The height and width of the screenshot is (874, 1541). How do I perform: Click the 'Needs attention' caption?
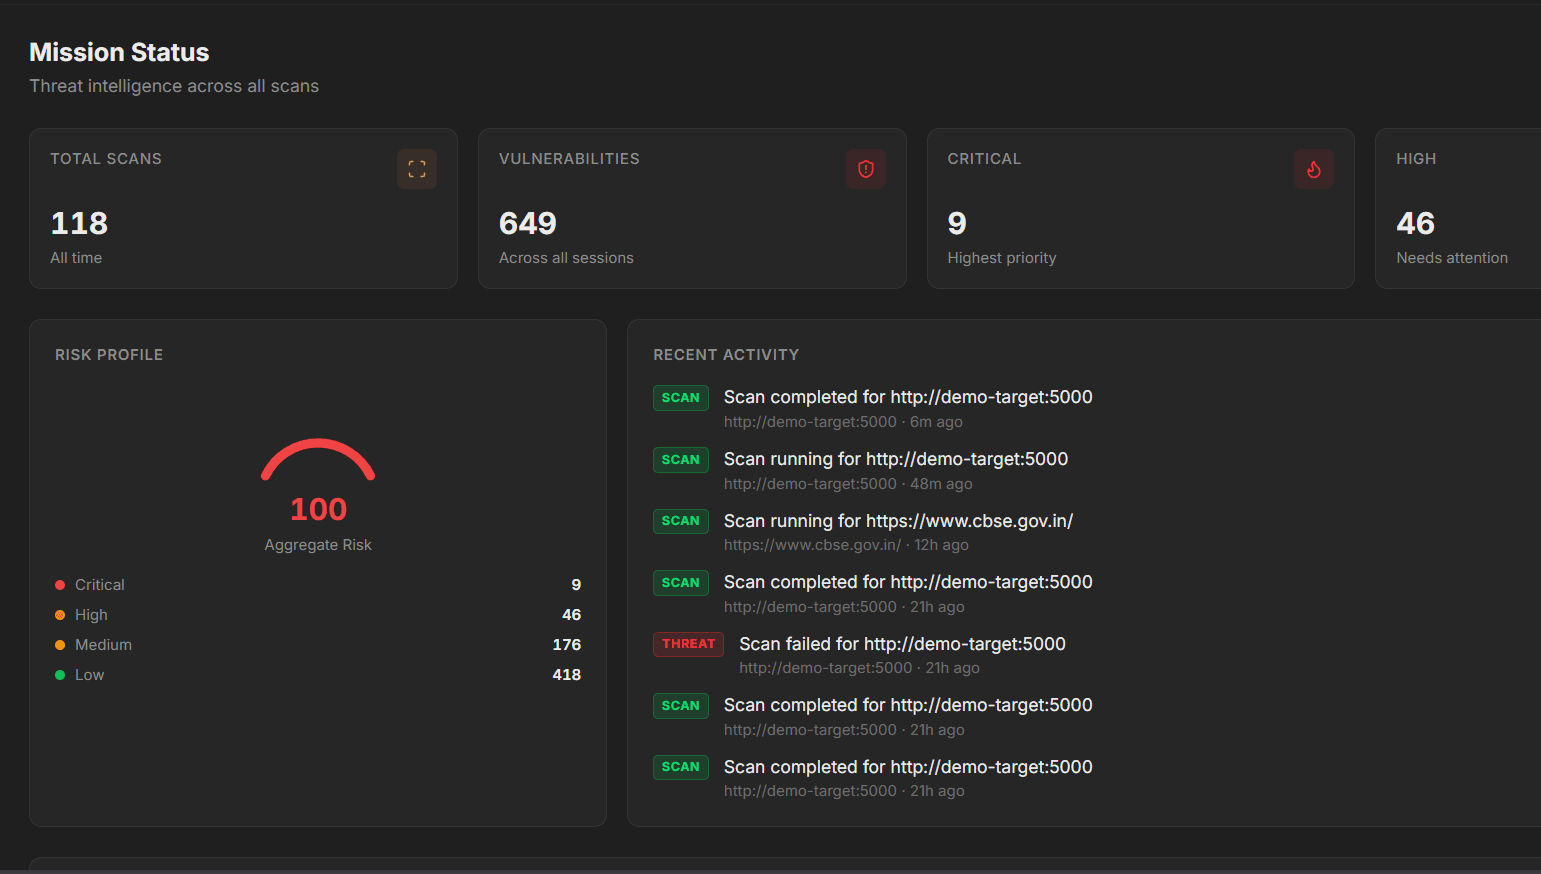(x=1452, y=258)
